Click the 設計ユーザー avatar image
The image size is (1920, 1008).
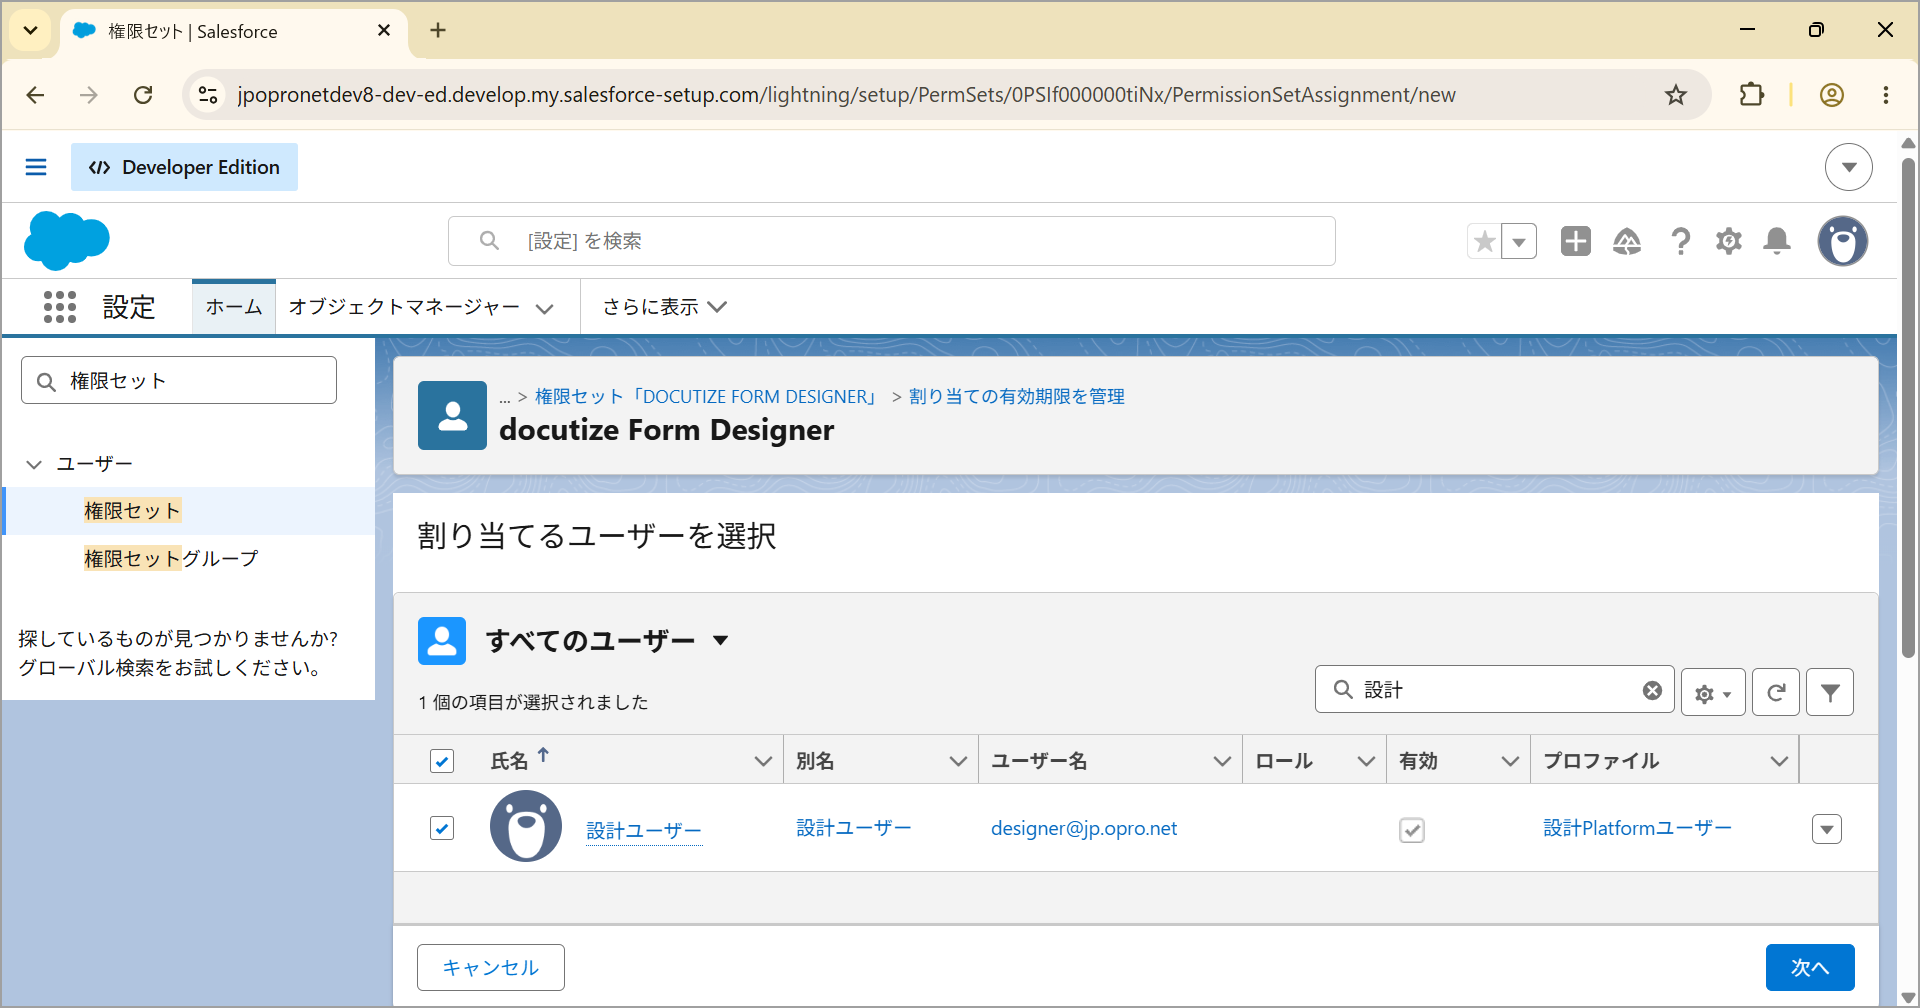[x=526, y=826]
